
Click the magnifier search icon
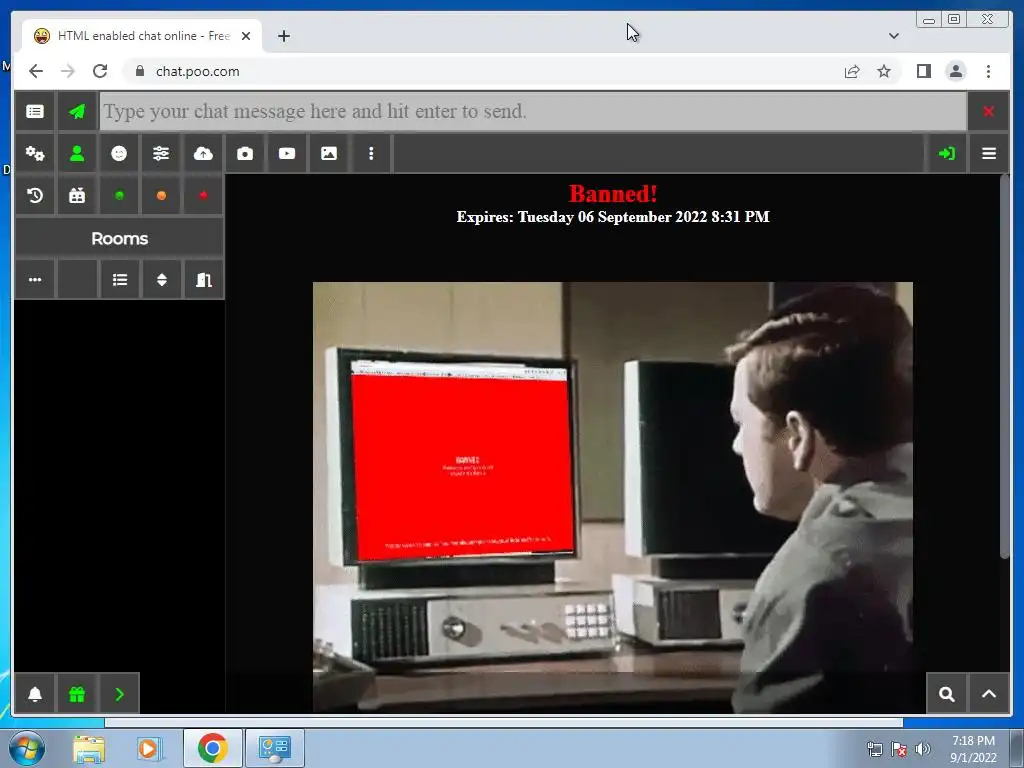point(946,694)
